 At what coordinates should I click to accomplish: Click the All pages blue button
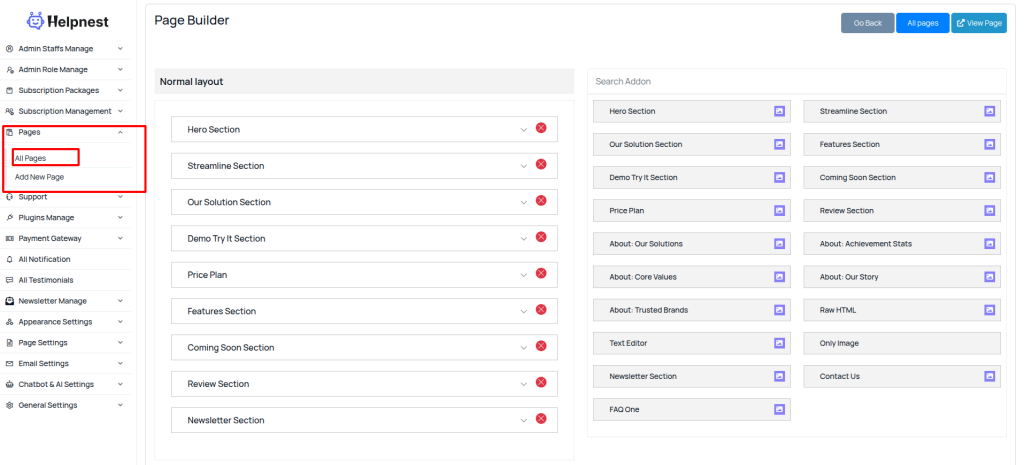pos(922,23)
